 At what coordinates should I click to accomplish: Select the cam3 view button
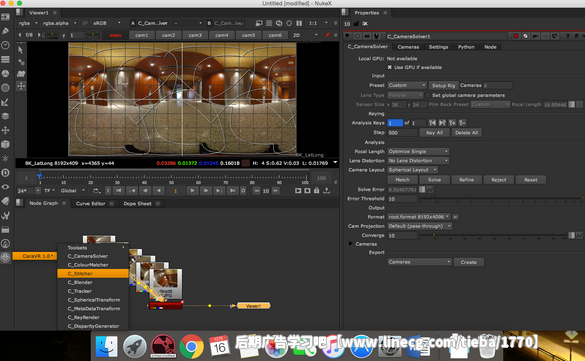195,35
